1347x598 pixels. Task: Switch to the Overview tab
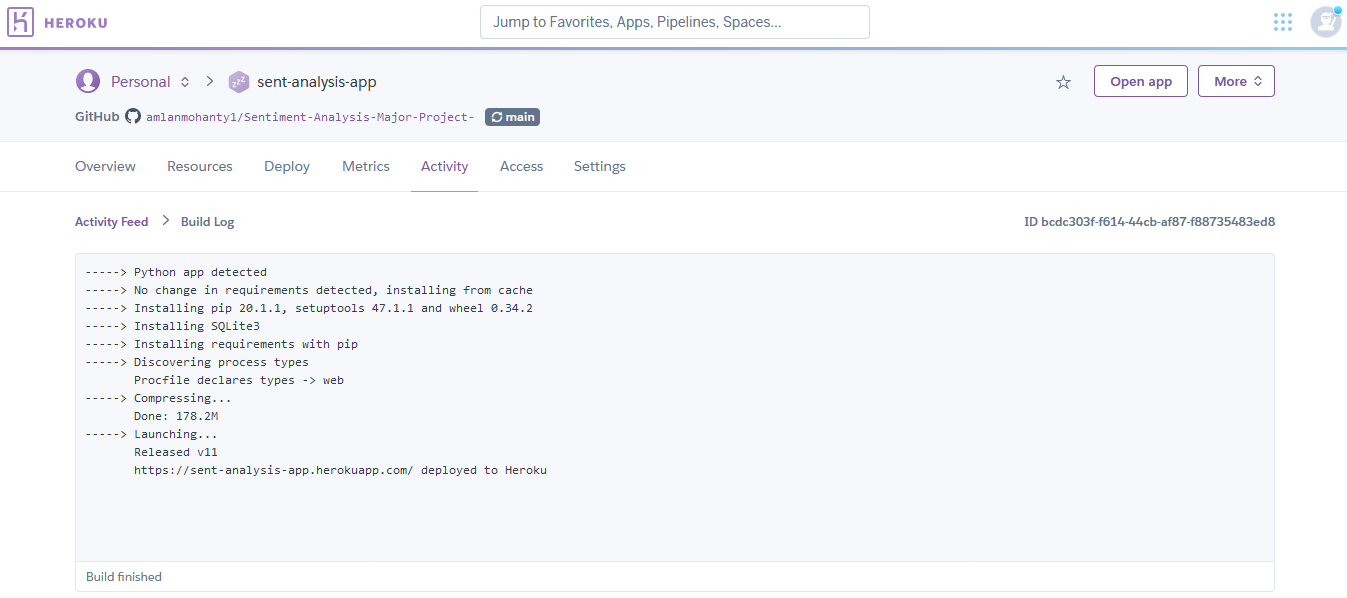pyautogui.click(x=105, y=166)
